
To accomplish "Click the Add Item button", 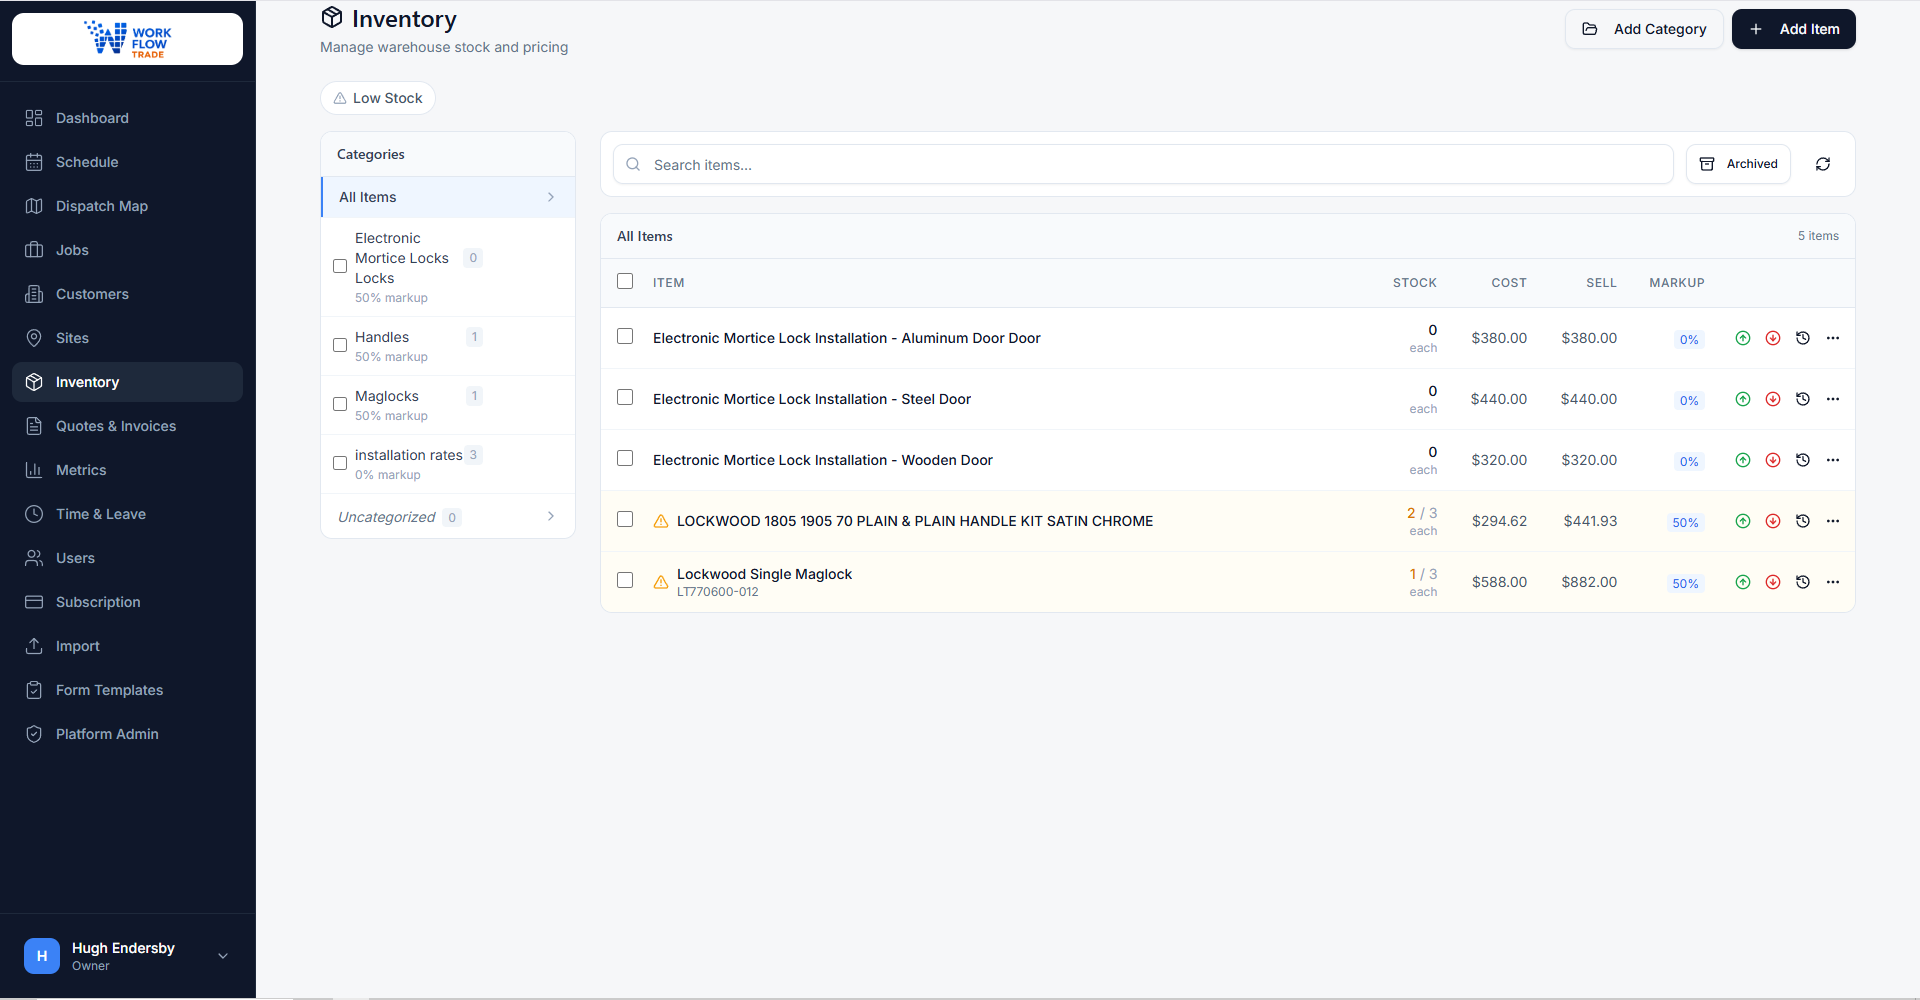I will (1793, 29).
